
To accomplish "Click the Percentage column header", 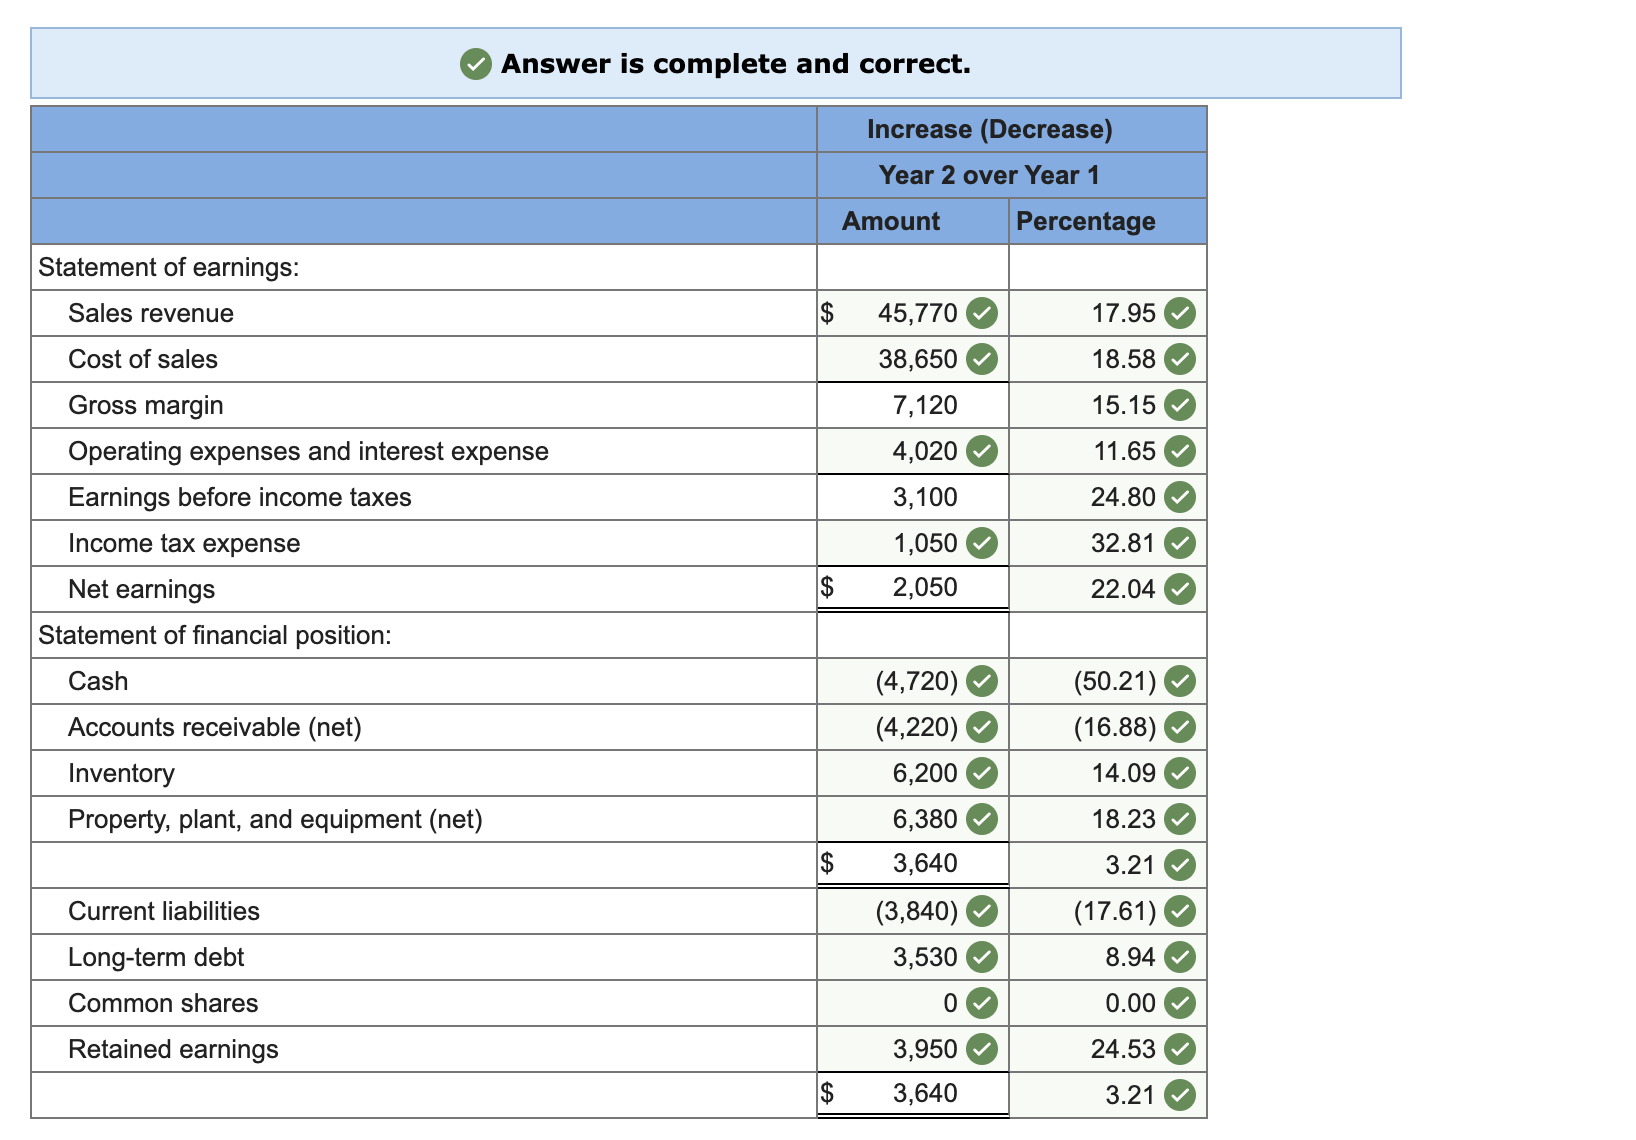I will point(1085,221).
